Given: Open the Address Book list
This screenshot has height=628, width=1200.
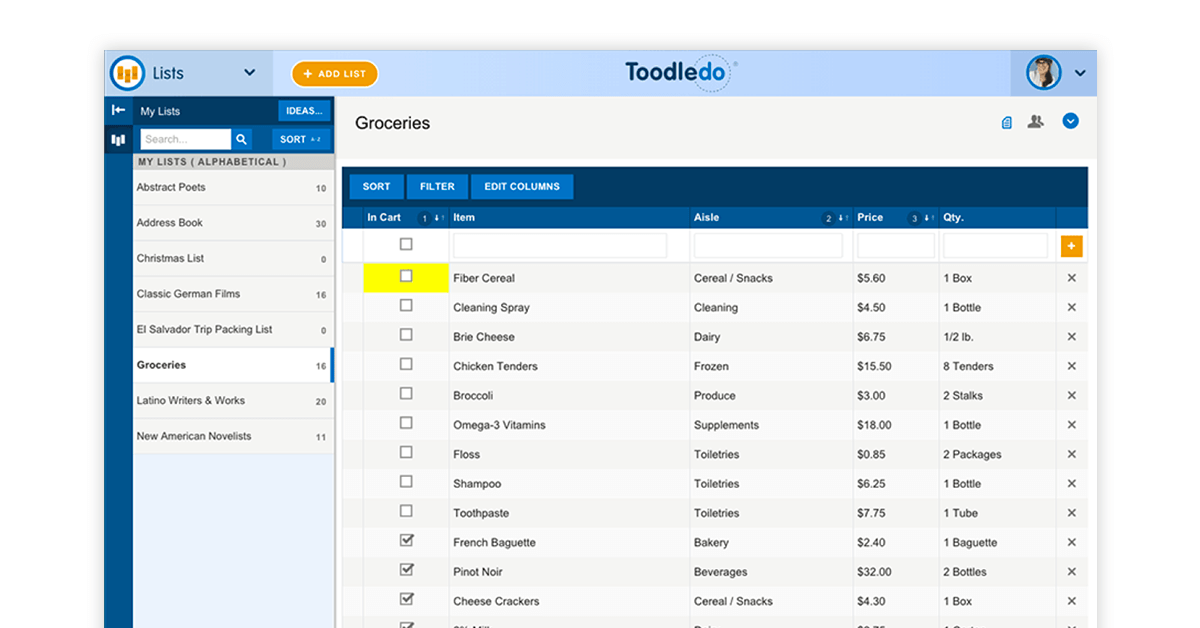Looking at the screenshot, I should pyautogui.click(x=233, y=223).
